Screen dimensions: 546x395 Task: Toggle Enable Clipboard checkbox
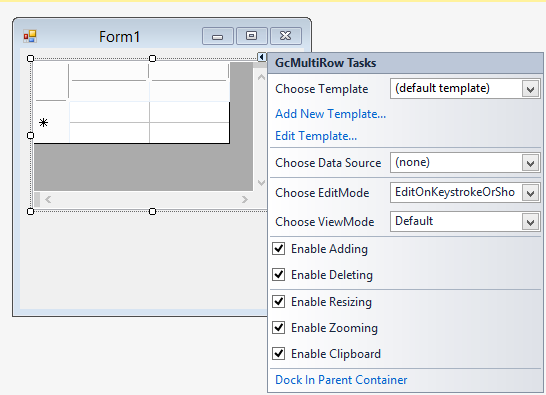(x=279, y=354)
